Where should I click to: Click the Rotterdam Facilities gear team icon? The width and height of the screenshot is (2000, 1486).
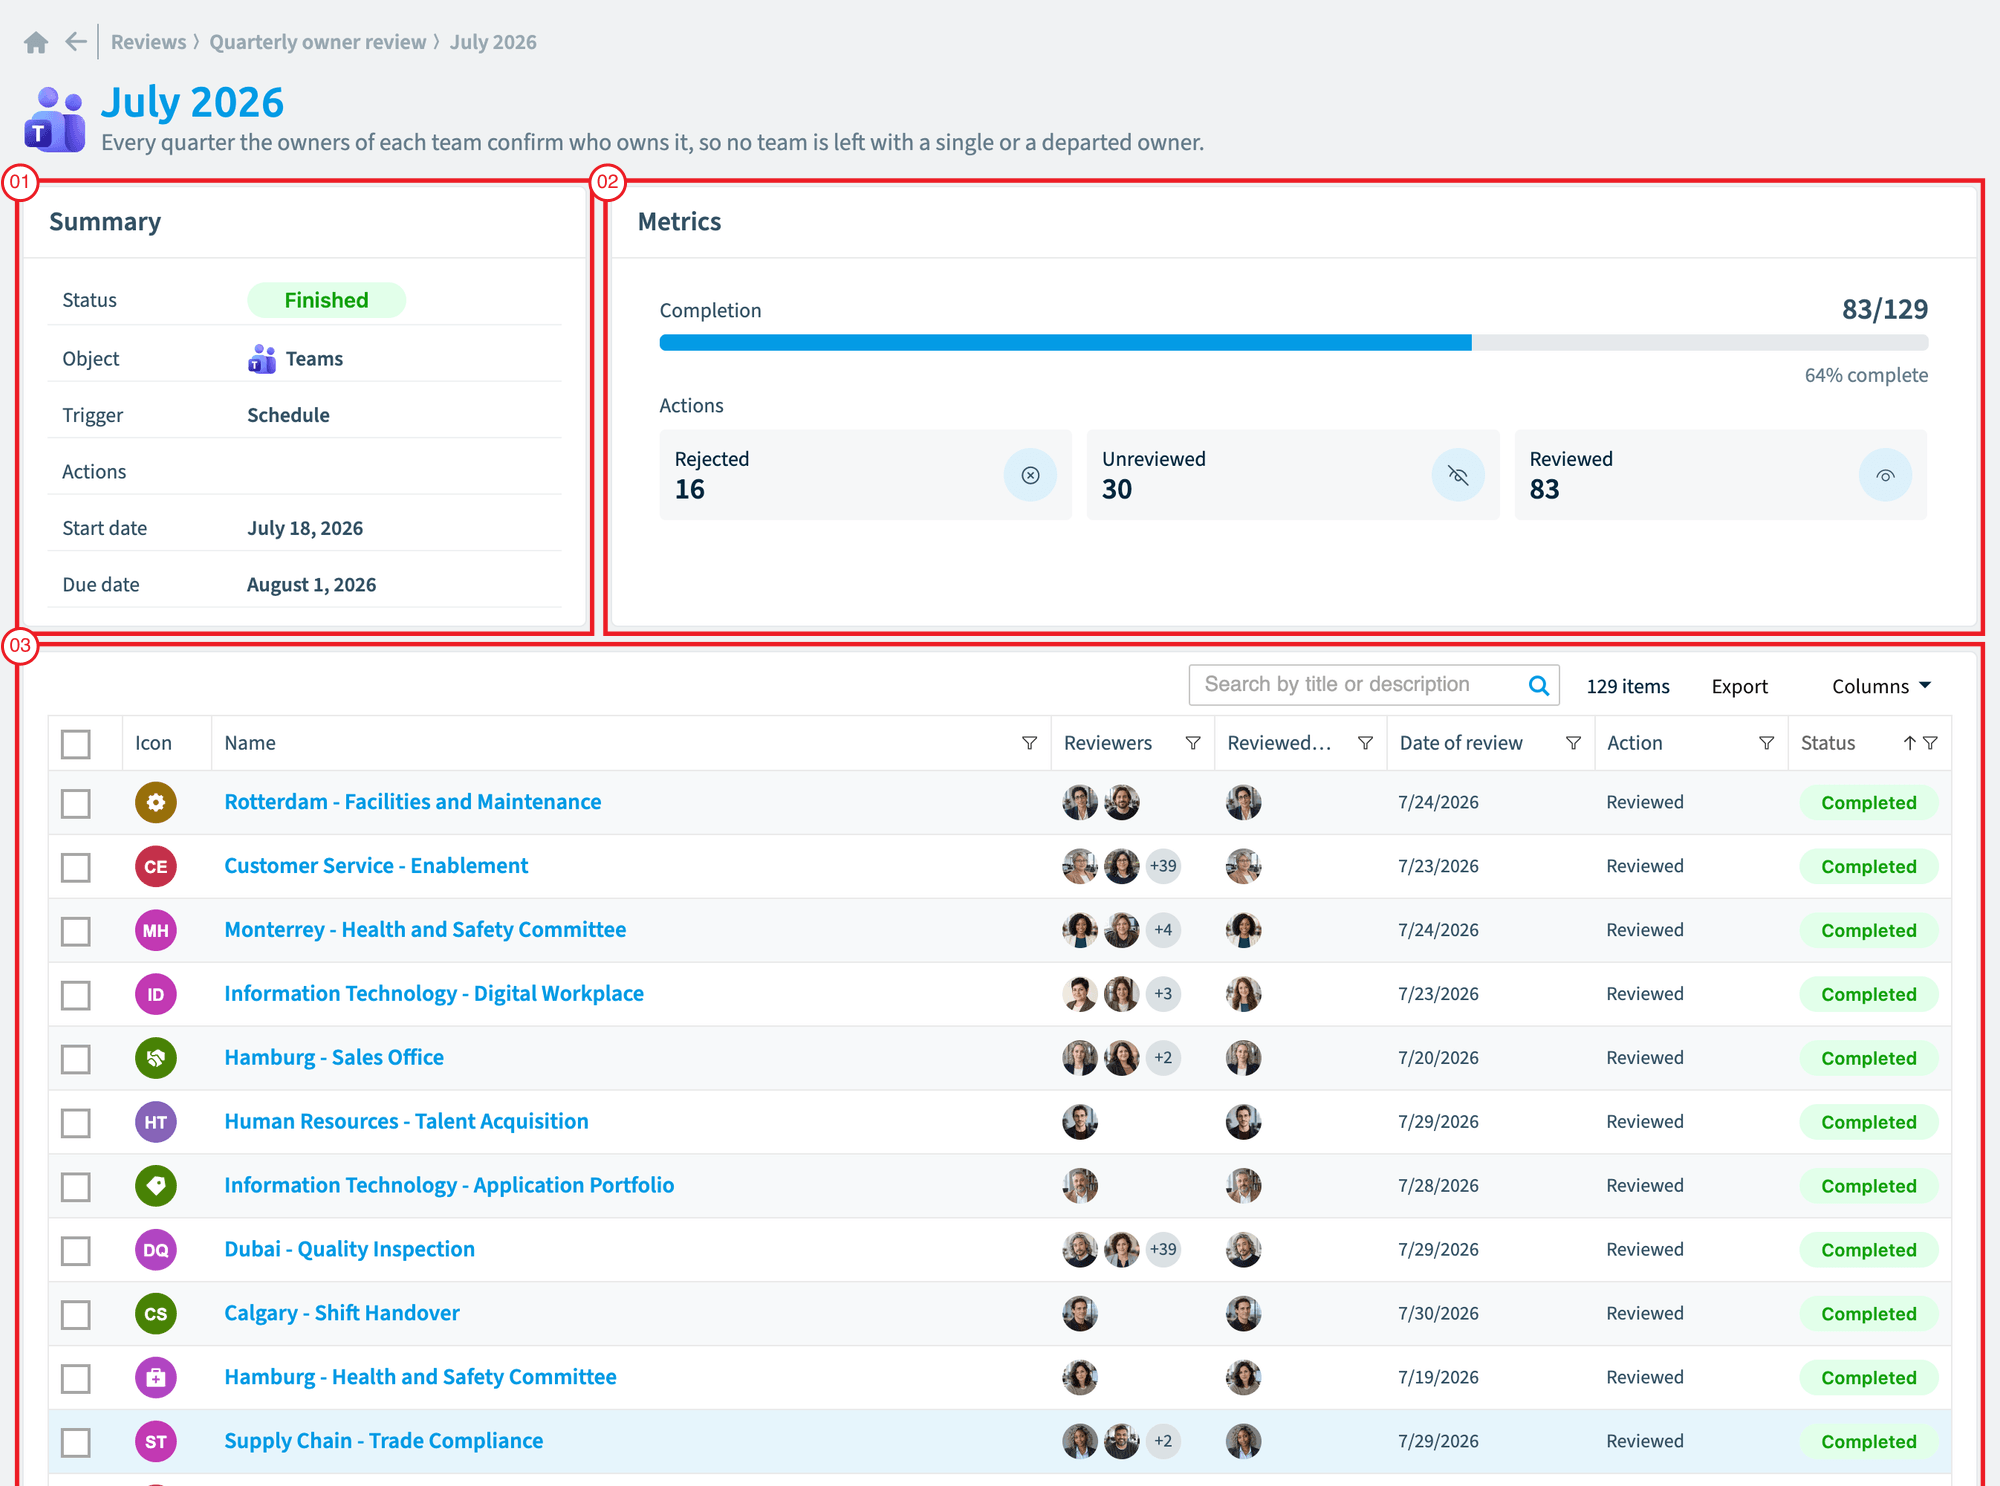tap(156, 802)
